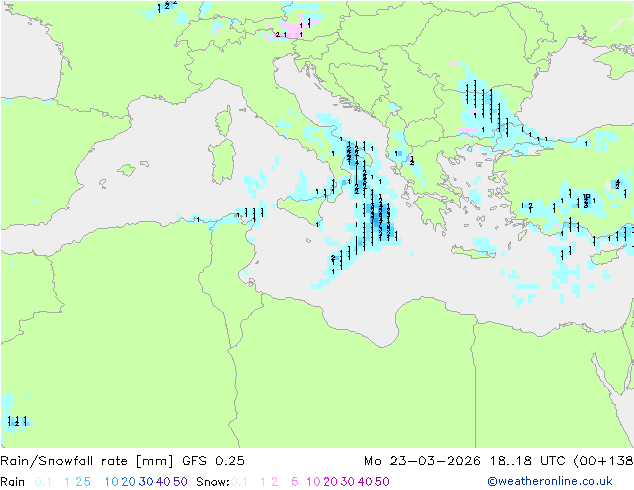This screenshot has height=490, width=634.
Task: Select the rain legend value 10
Action: coord(112,482)
